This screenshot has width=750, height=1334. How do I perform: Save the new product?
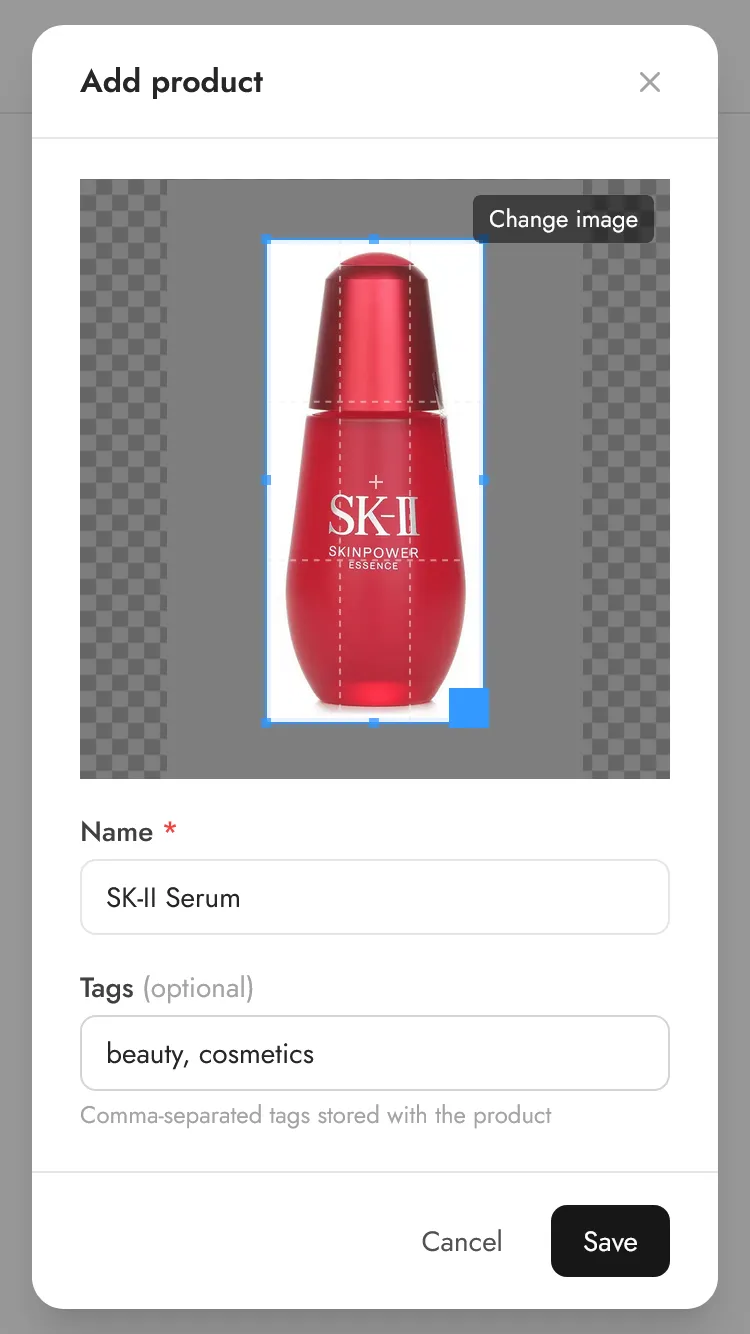610,1241
